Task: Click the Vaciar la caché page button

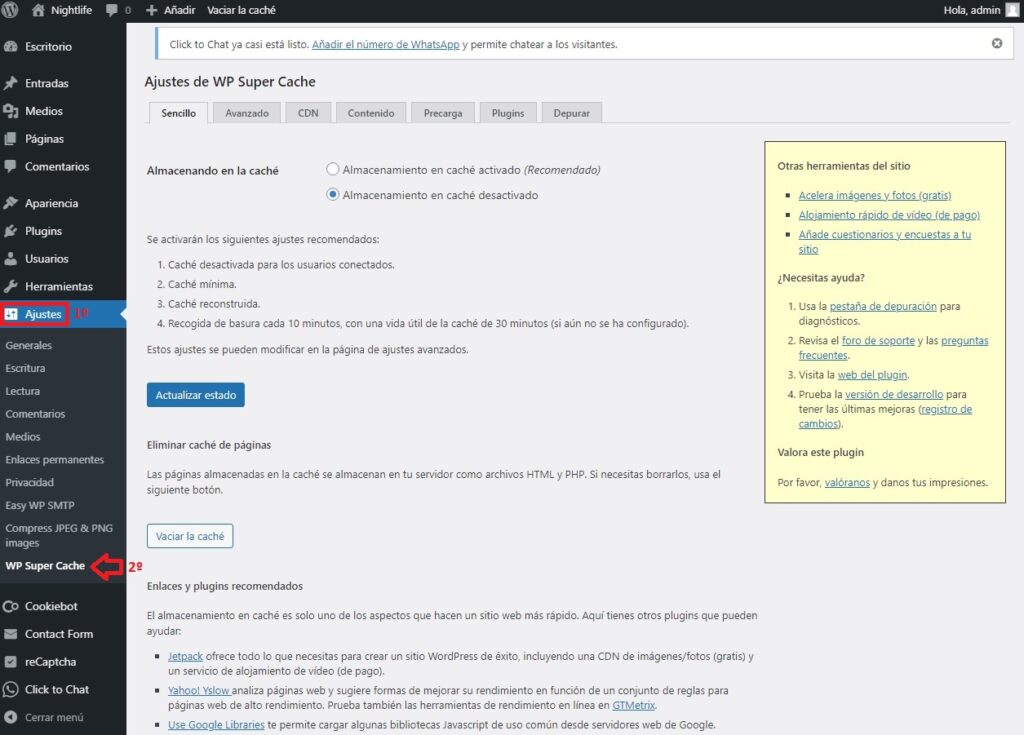Action: click(190, 536)
